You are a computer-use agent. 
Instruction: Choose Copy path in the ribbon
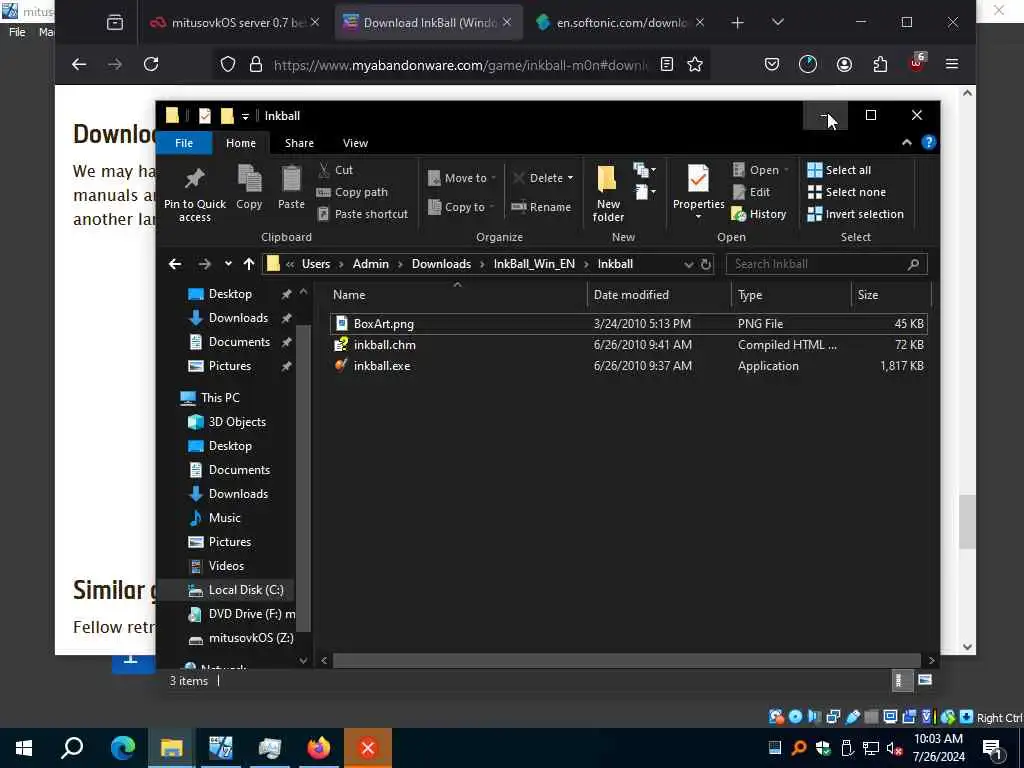[353, 192]
